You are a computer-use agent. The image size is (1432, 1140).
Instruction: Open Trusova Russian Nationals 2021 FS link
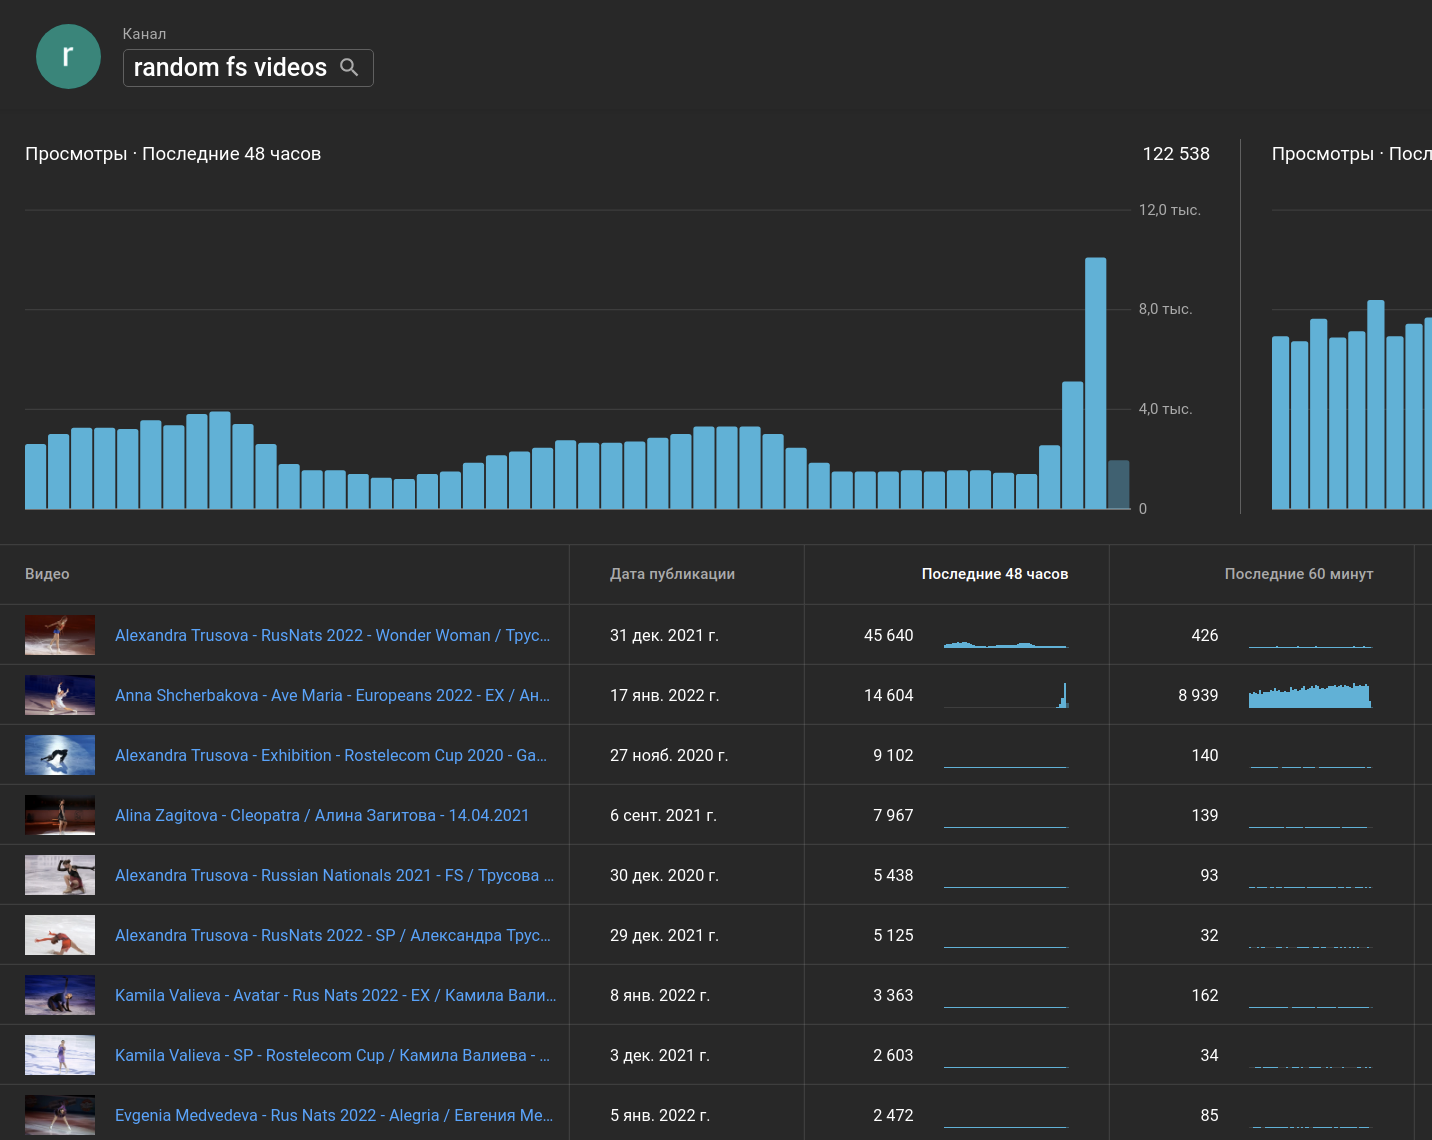pyautogui.click(x=334, y=875)
